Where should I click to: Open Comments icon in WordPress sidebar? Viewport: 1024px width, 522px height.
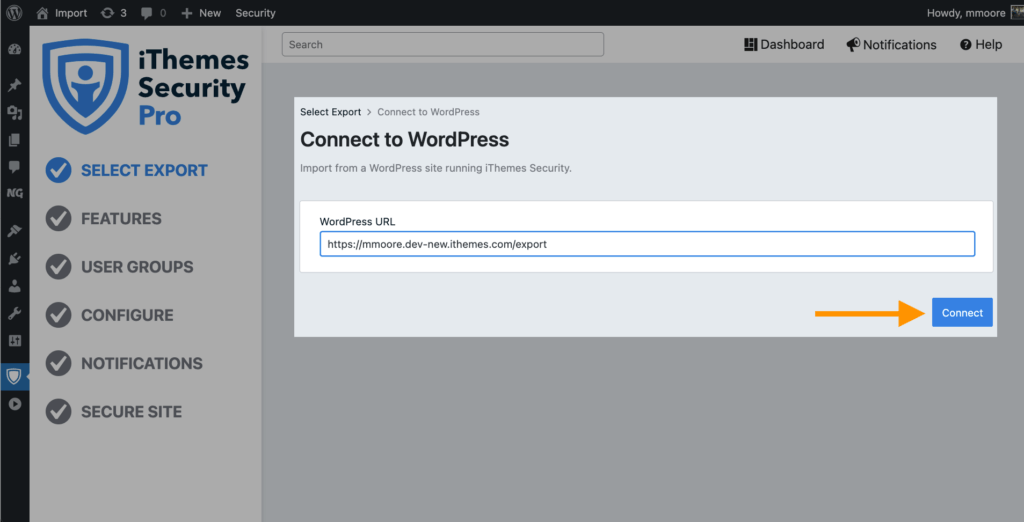pos(14,167)
